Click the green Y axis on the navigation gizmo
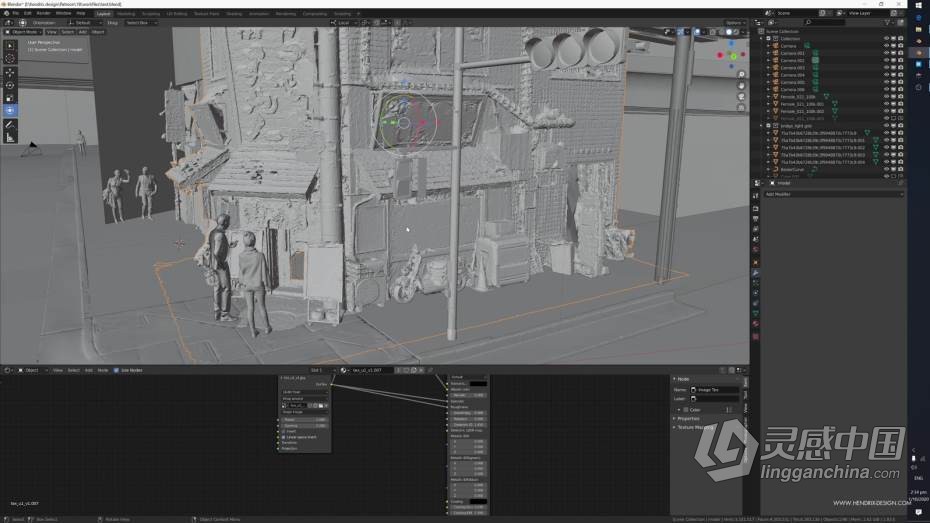930x523 pixels. point(734,56)
